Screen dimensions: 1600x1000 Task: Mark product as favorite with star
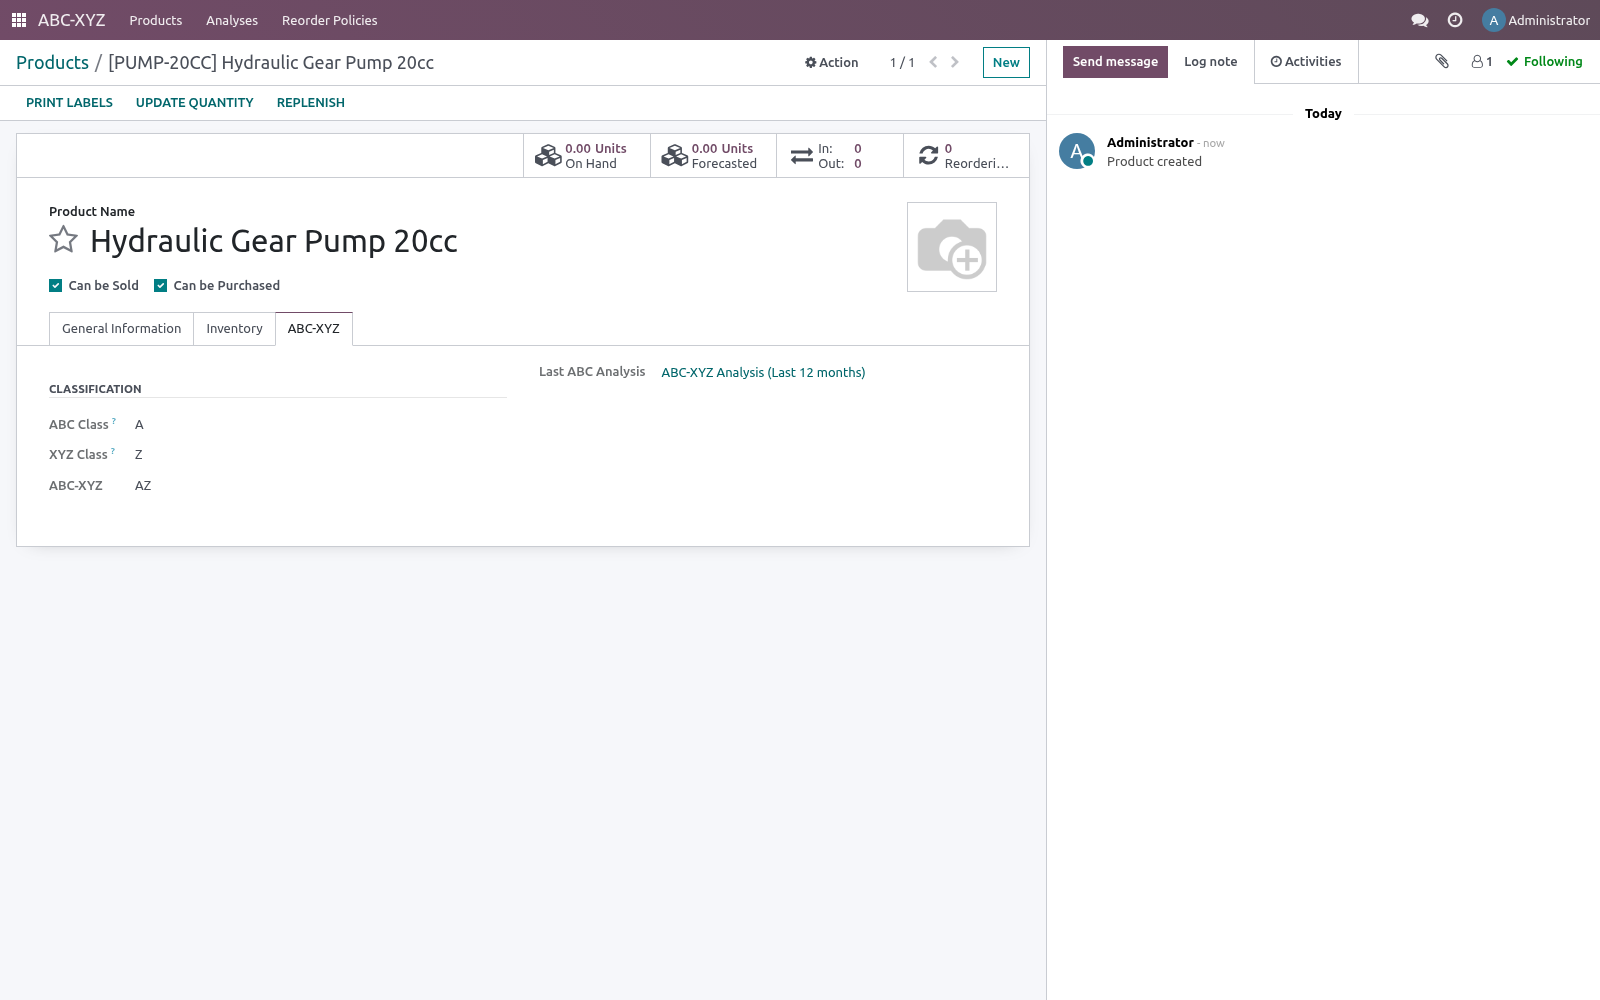[x=64, y=240]
